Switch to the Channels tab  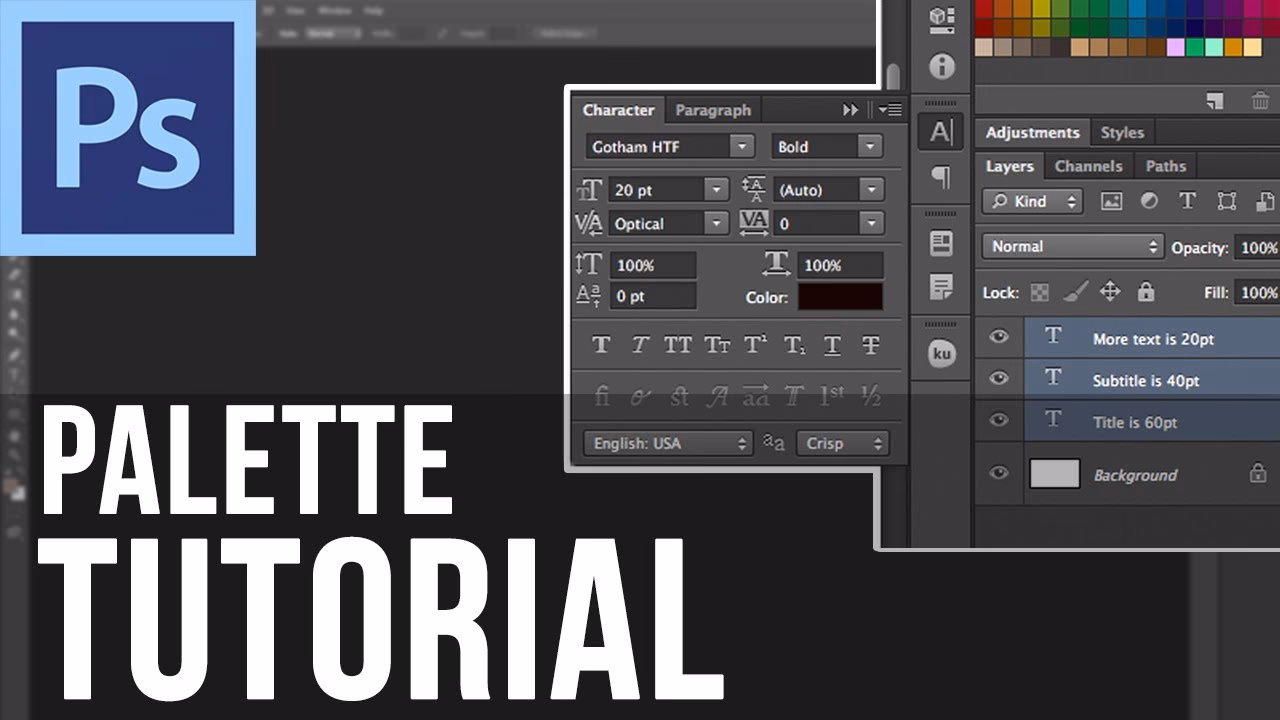tap(1089, 166)
